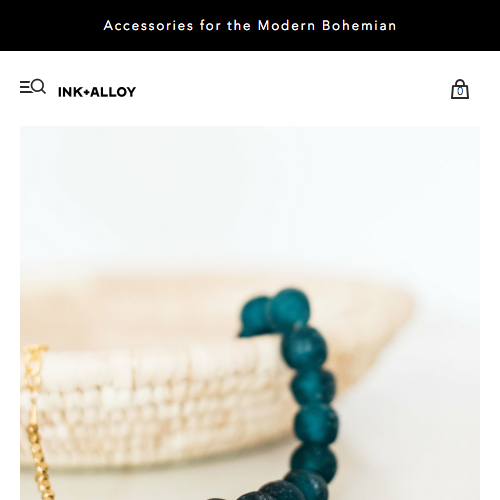The image size is (500, 500).
Task: Click the word Bohemian in the top banner
Action: pos(359,26)
